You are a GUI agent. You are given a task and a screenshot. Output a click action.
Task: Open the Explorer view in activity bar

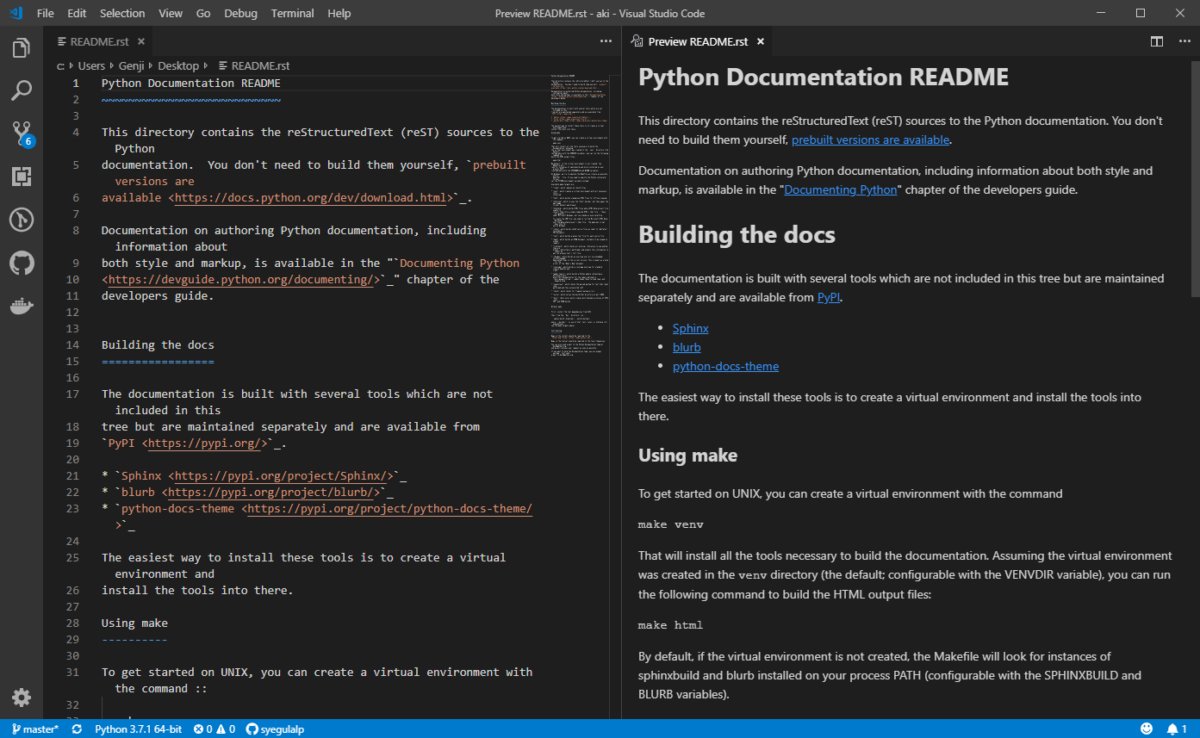pyautogui.click(x=21, y=48)
